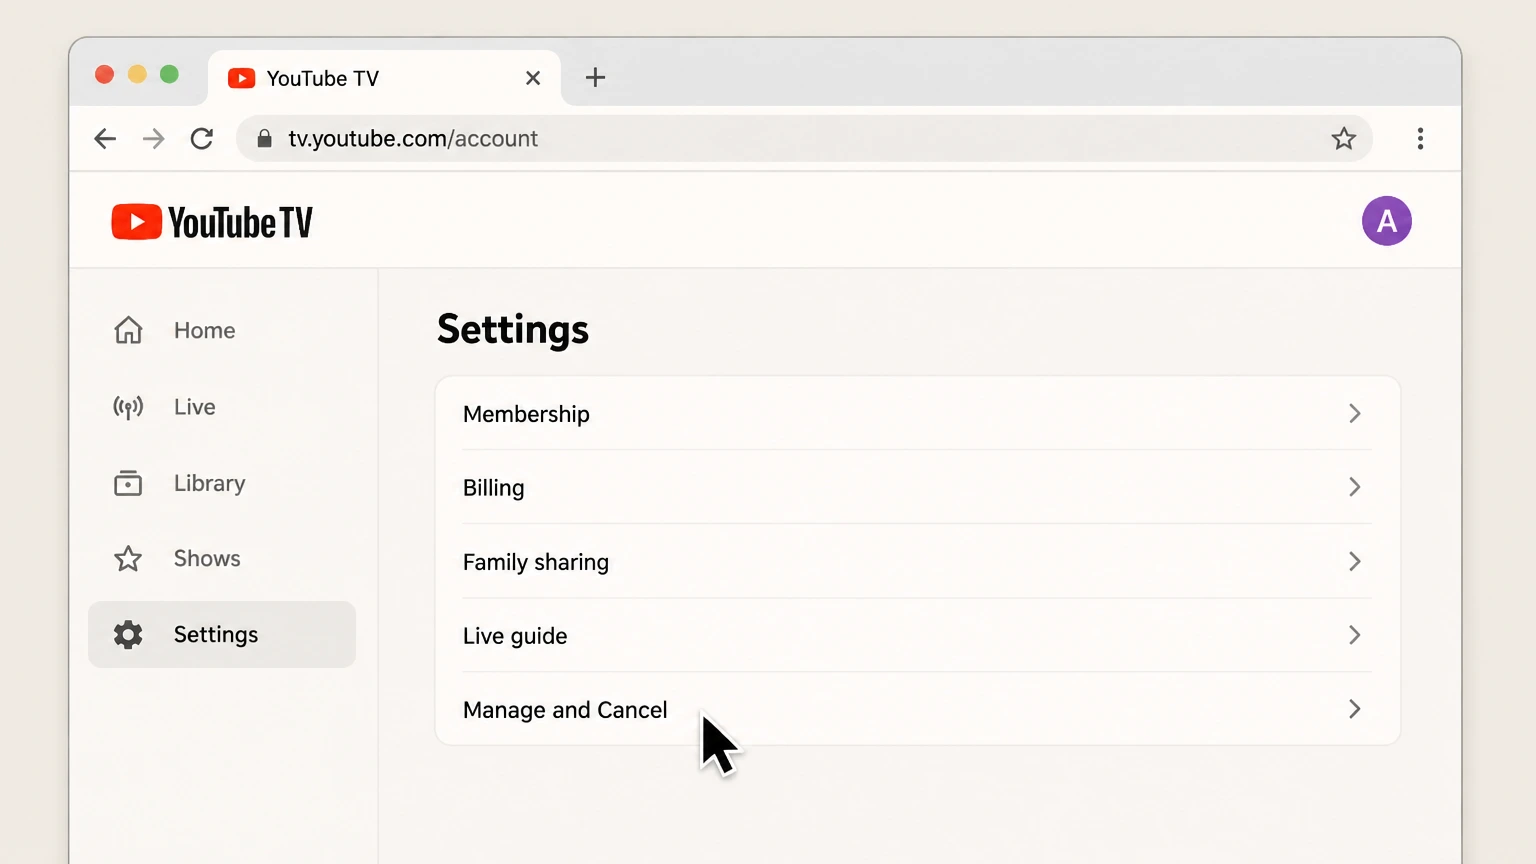Select the YouTube TV browser tab
Viewport: 1536px width, 864px height.
[384, 78]
